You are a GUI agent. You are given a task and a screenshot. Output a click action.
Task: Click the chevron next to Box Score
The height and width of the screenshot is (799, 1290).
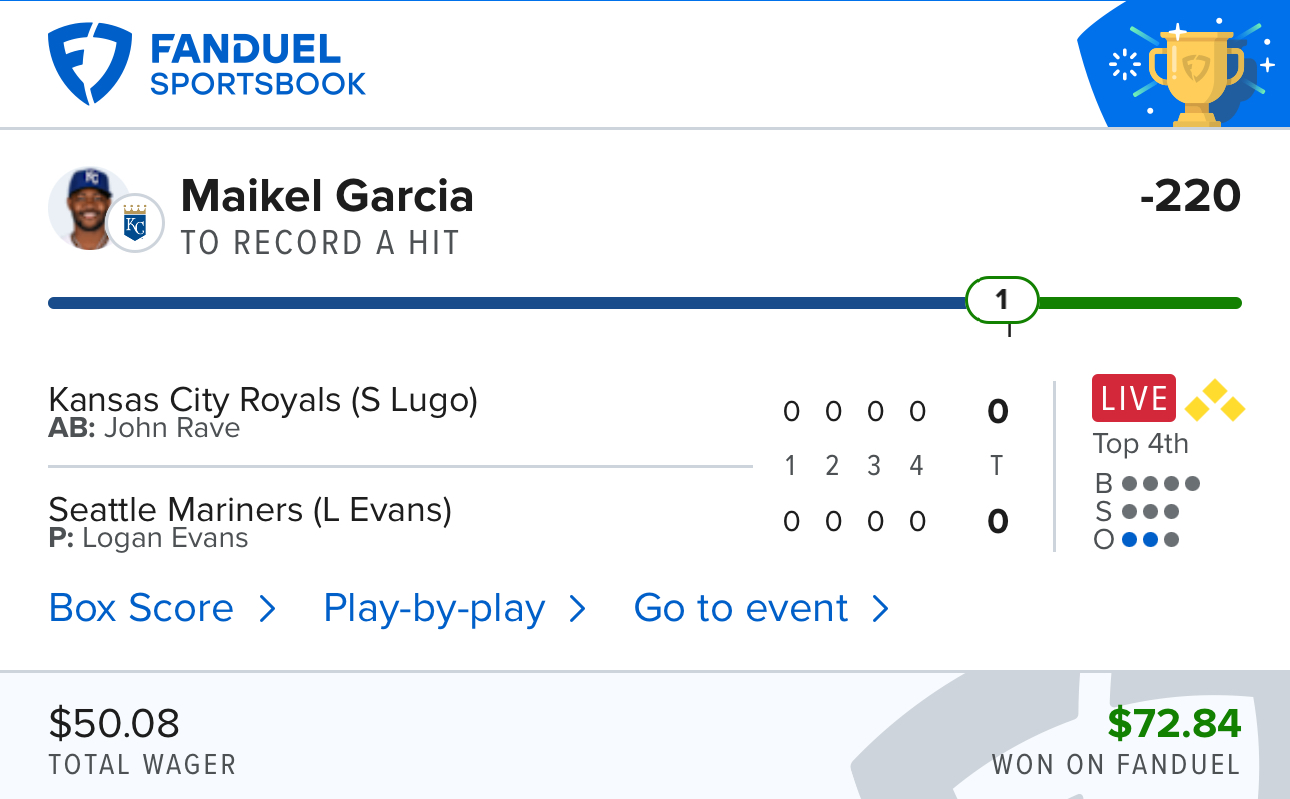[x=267, y=608]
